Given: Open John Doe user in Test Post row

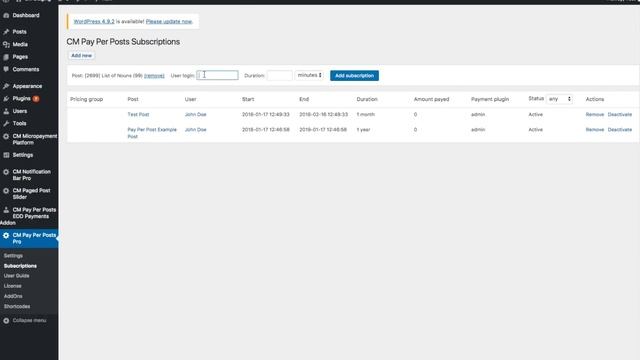Looking at the screenshot, I should coord(196,115).
